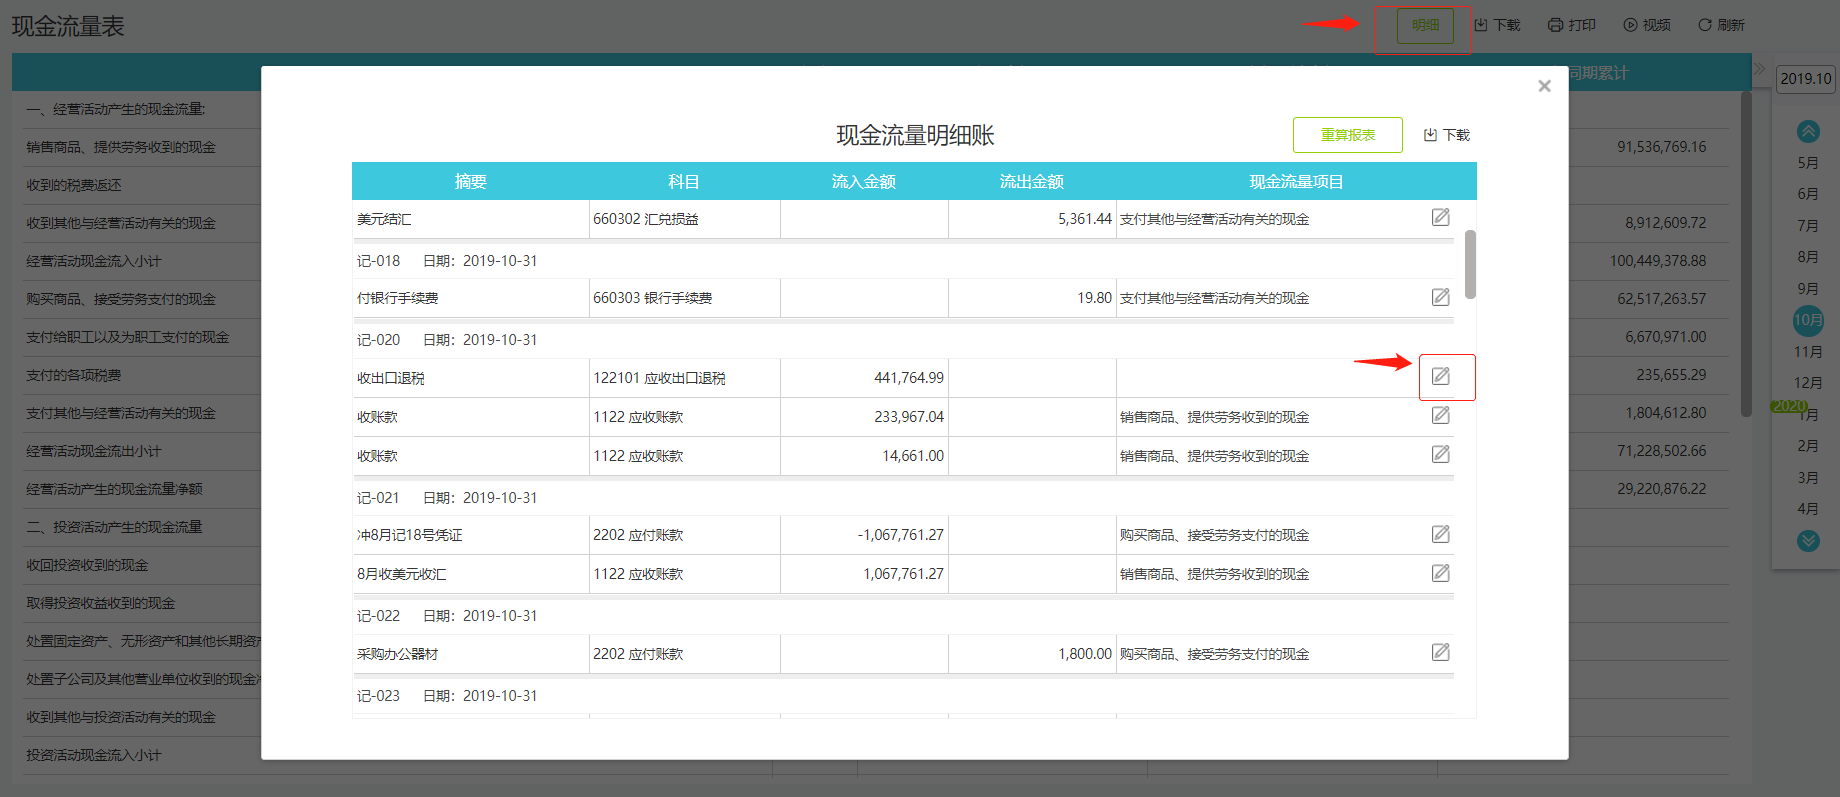Click 91,536,769.16 value in report
This screenshot has width=1840, height=797.
[1662, 147]
